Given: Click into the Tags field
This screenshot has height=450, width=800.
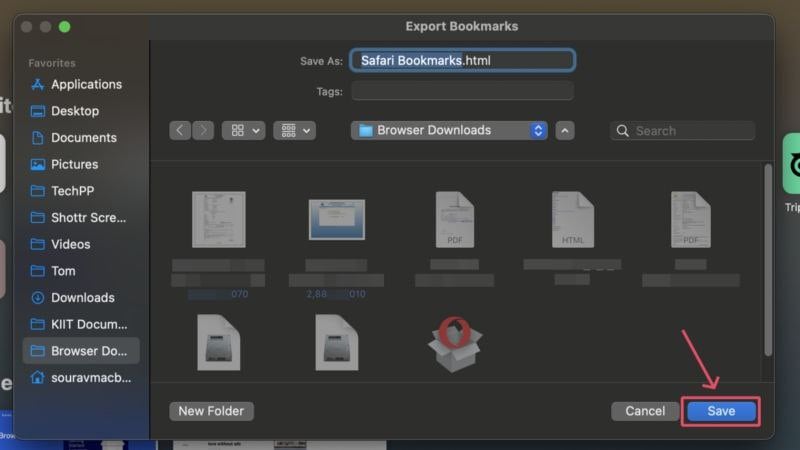Looking at the screenshot, I should coord(462,91).
